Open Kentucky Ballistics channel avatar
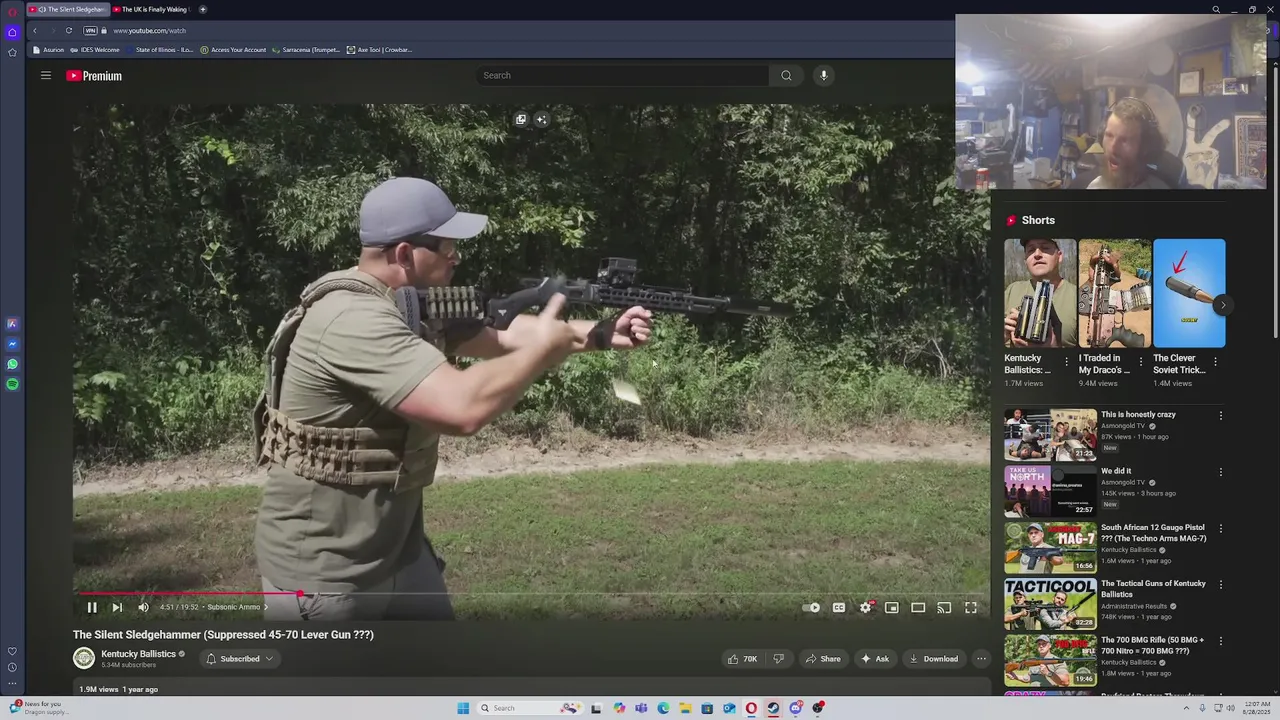 point(84,658)
